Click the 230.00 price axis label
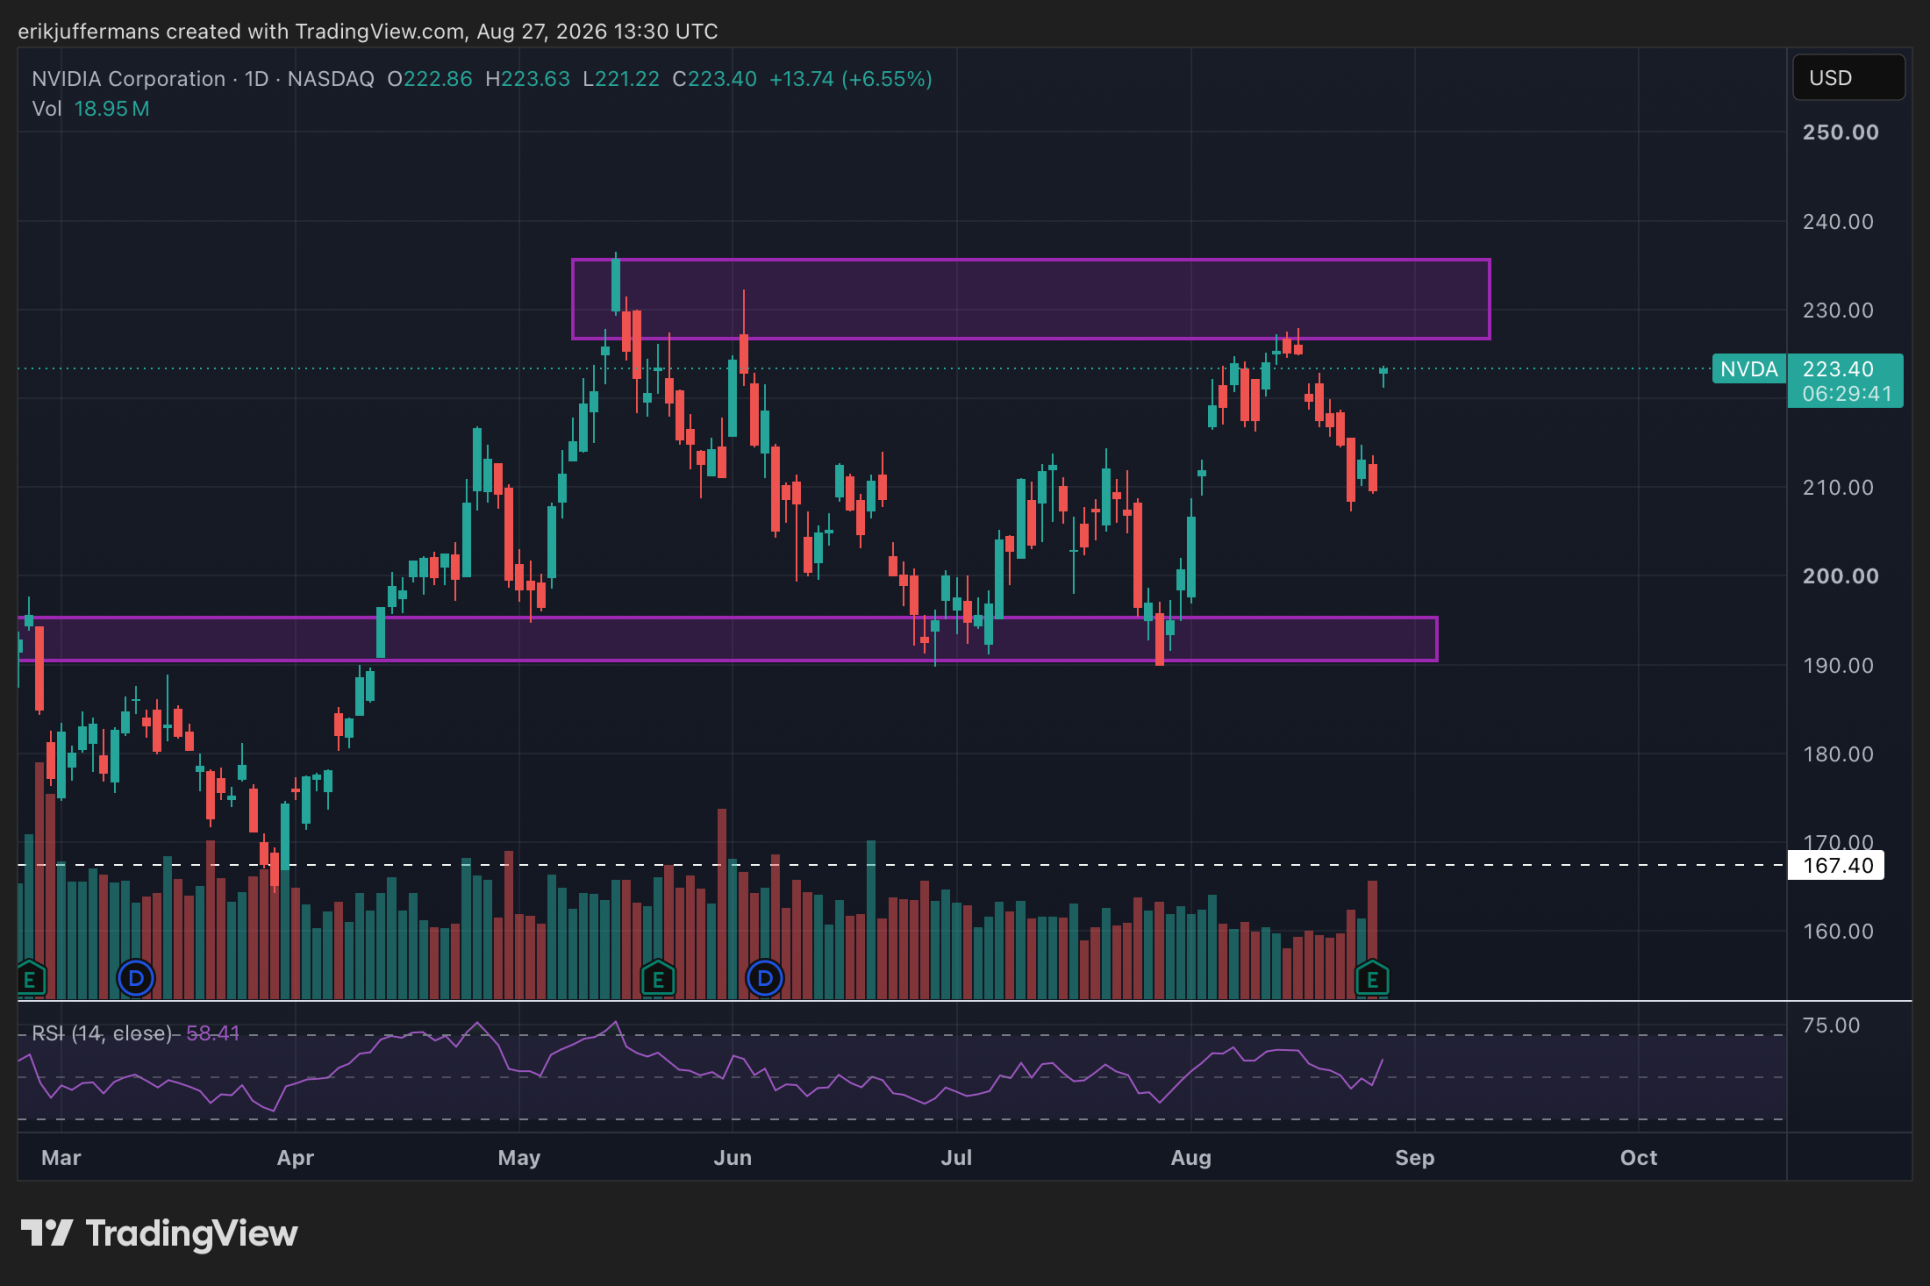This screenshot has height=1286, width=1930. point(1838,310)
